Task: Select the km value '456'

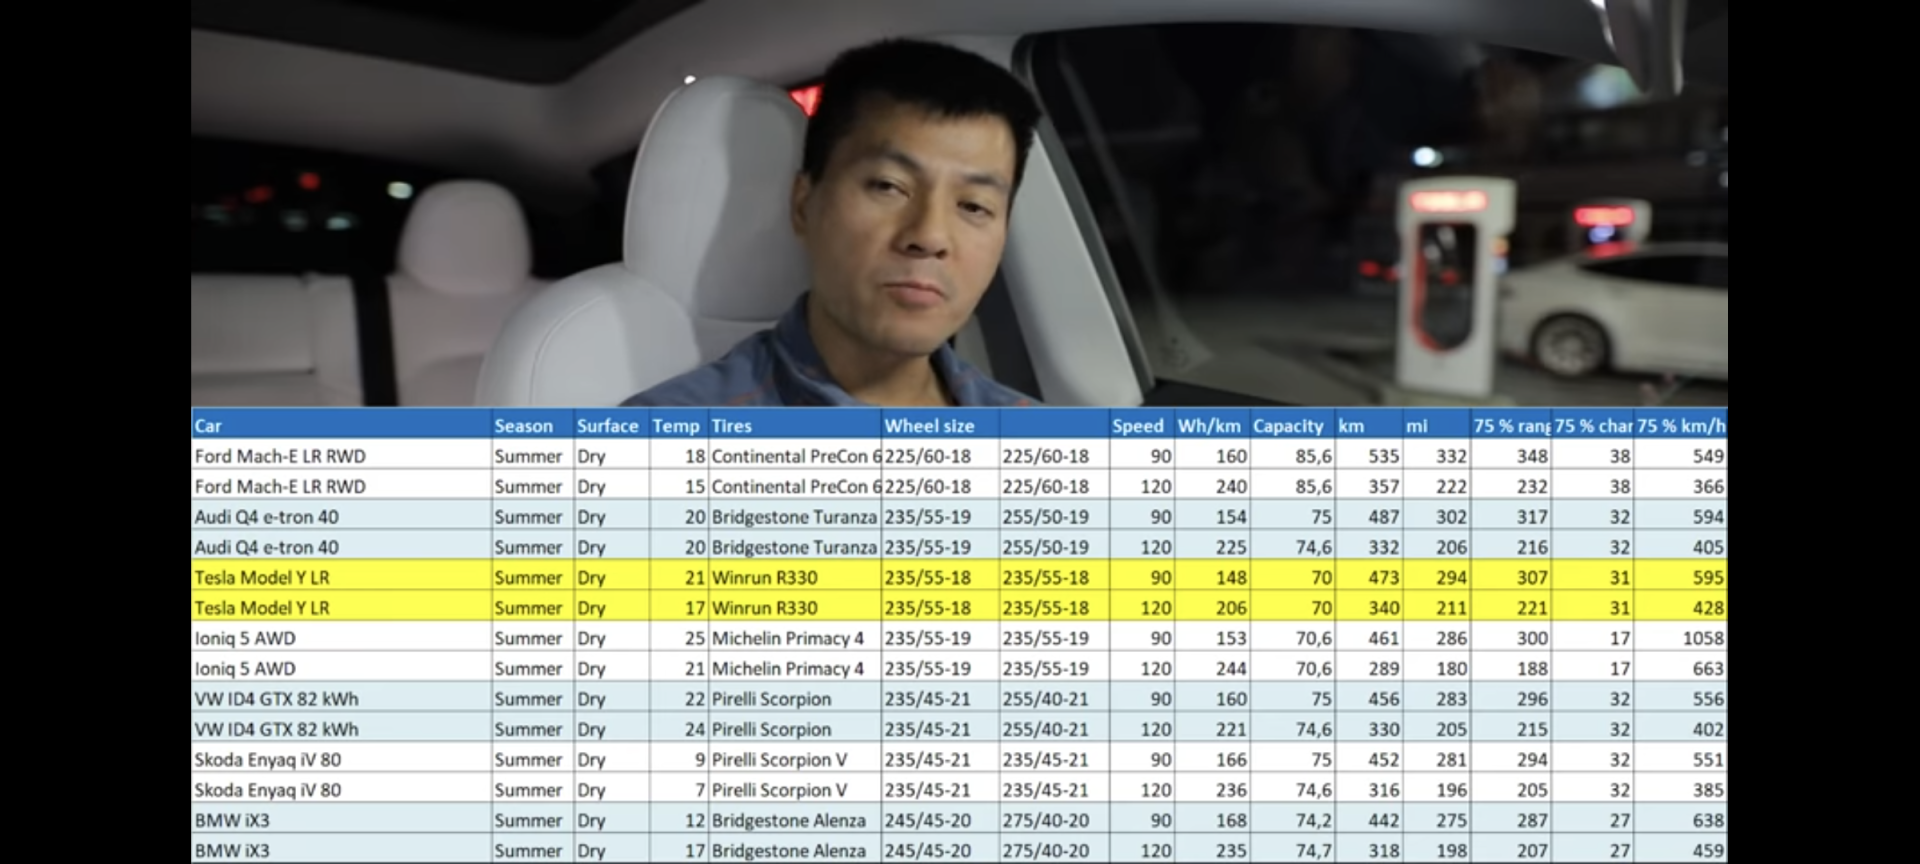Action: click(1384, 699)
